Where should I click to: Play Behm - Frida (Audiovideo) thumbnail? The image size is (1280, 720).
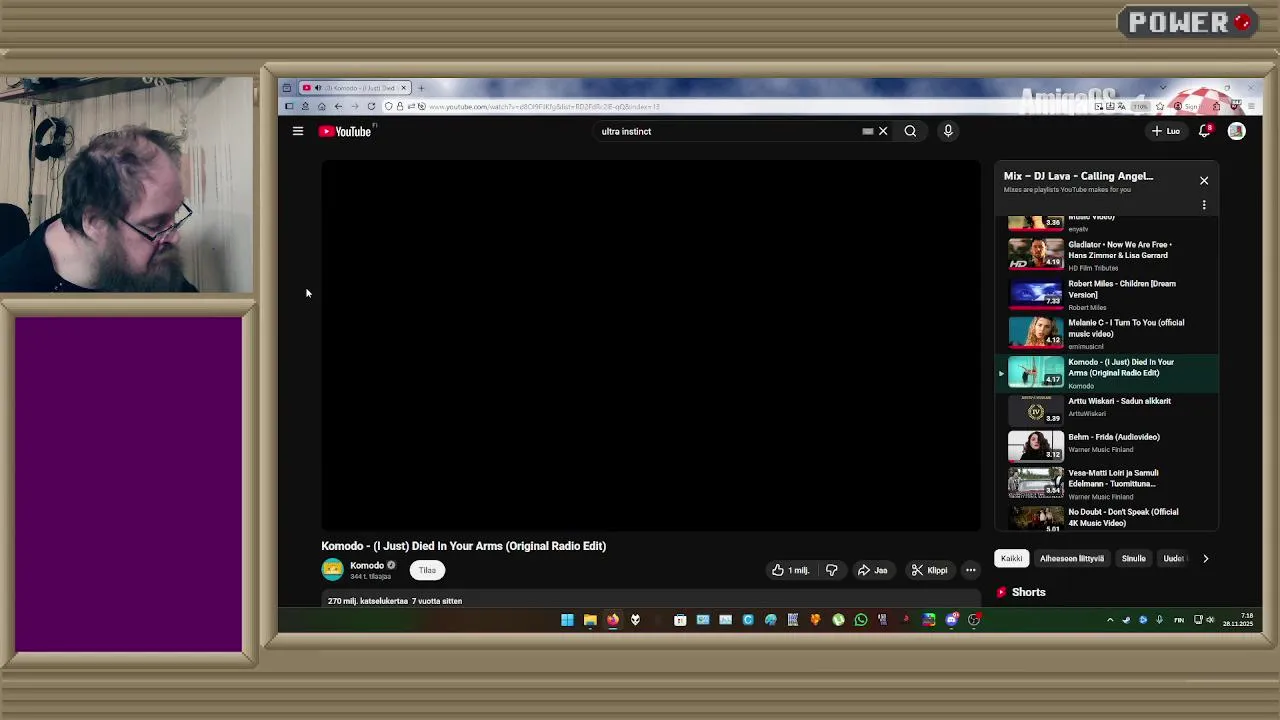click(x=1036, y=445)
